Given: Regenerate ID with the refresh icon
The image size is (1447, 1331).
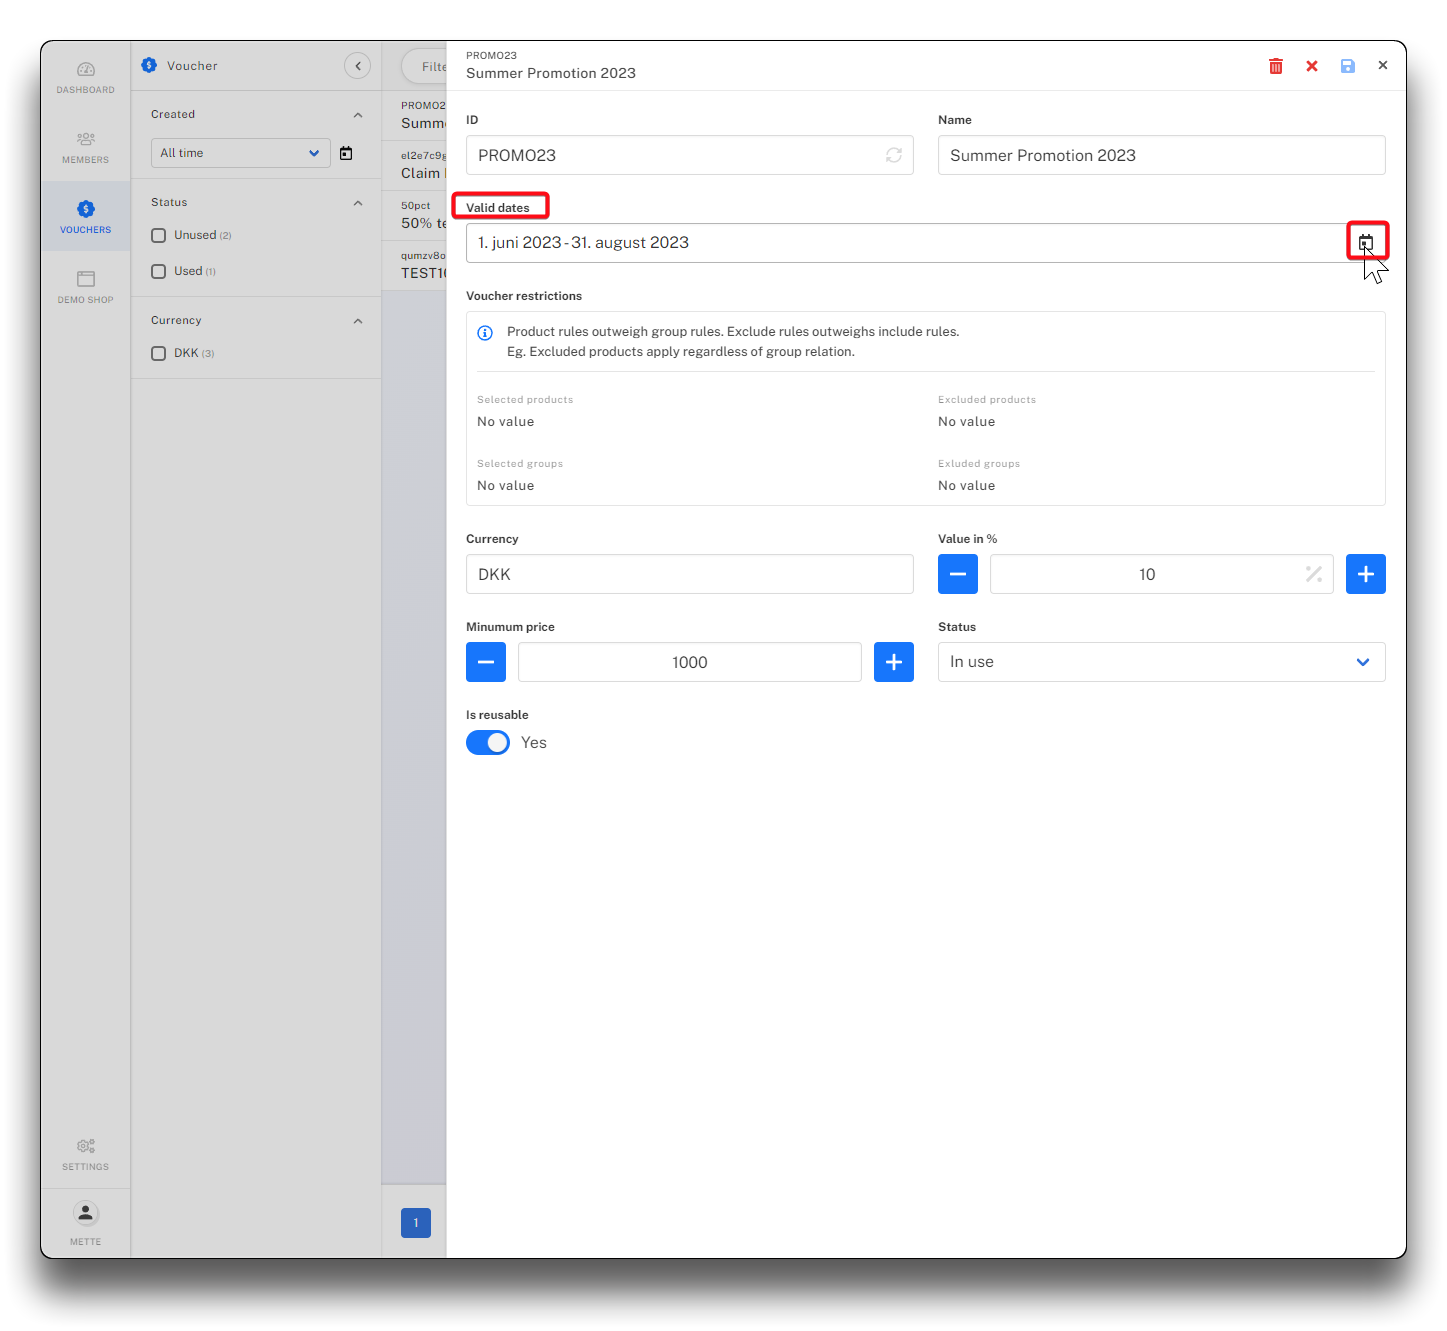Looking at the screenshot, I should [893, 155].
